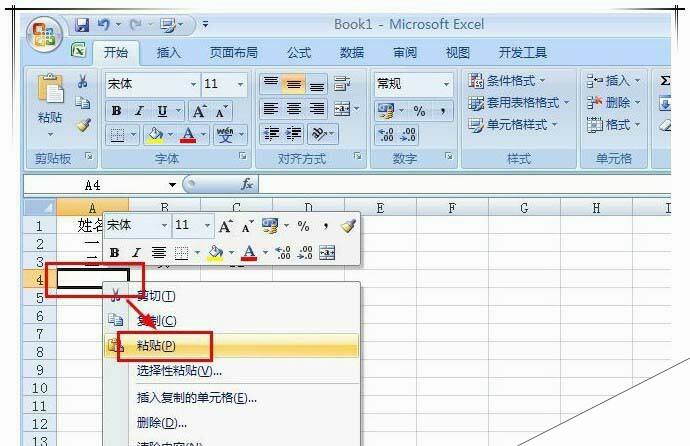This screenshot has width=690, height=446.
Task: Open alignment dialog launcher in 对齐方式 group
Action: tap(357, 156)
